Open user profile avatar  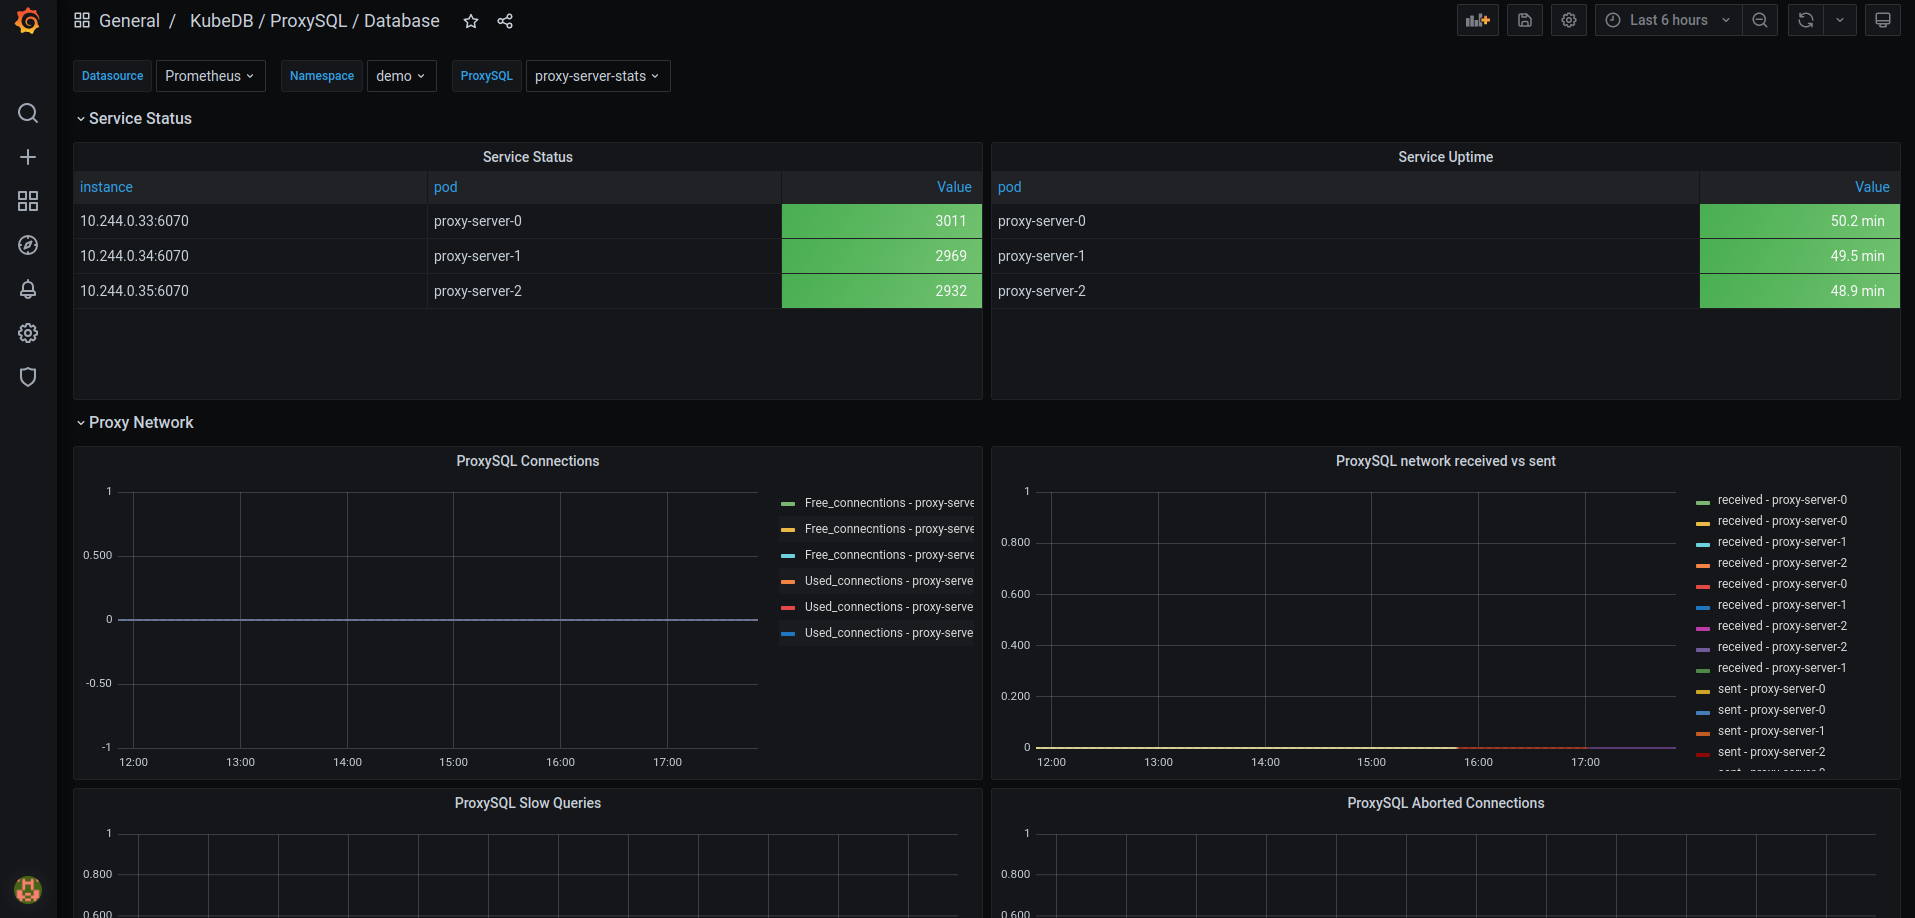(28, 889)
